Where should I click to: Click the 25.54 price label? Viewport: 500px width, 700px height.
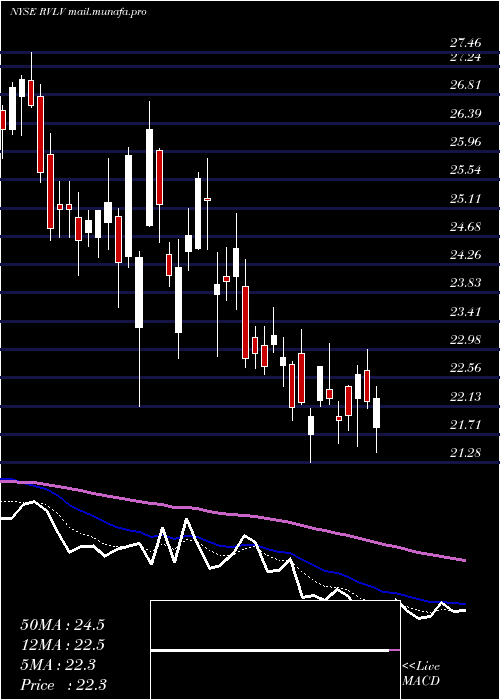coord(466,170)
